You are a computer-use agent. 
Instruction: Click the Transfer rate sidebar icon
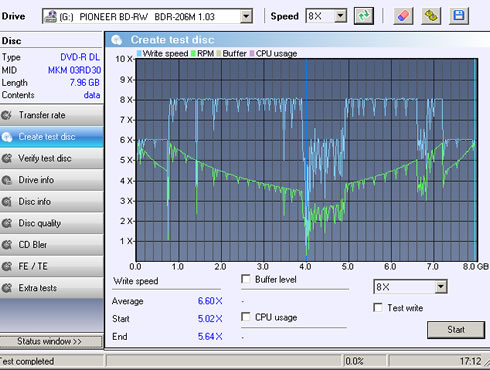6,115
